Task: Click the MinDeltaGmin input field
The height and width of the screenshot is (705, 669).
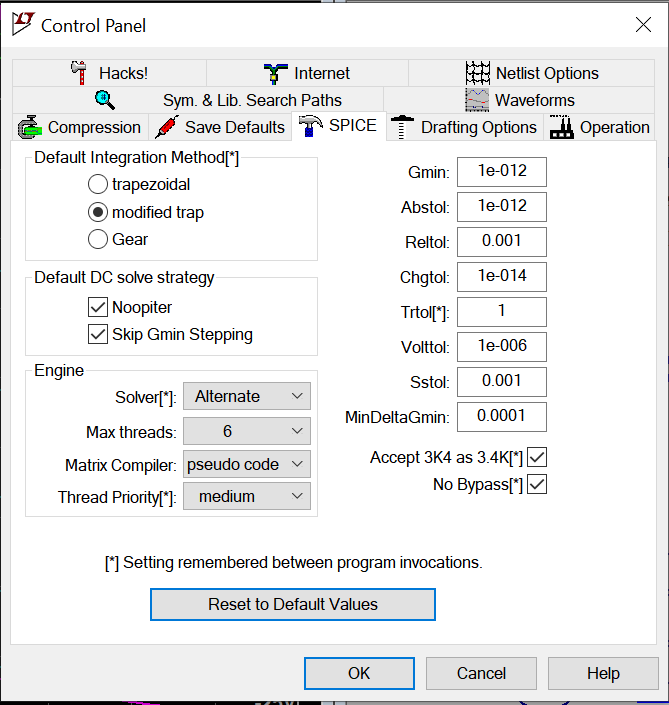Action: tap(502, 417)
